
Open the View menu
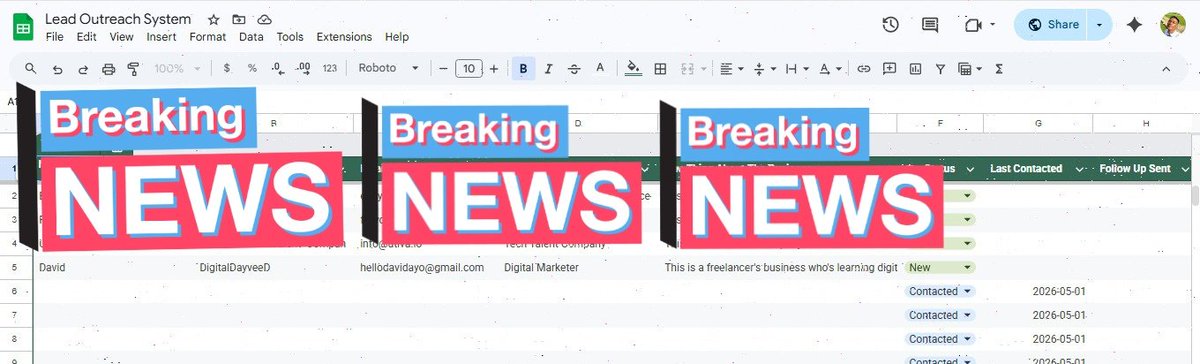[121, 37]
